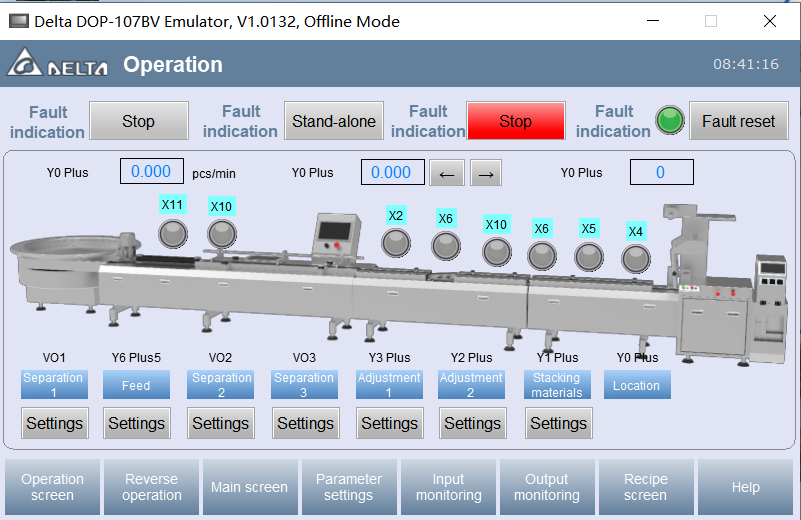Click the X10 lamp between the two X6 lamps
Image resolution: width=801 pixels, height=520 pixels.
point(497,252)
